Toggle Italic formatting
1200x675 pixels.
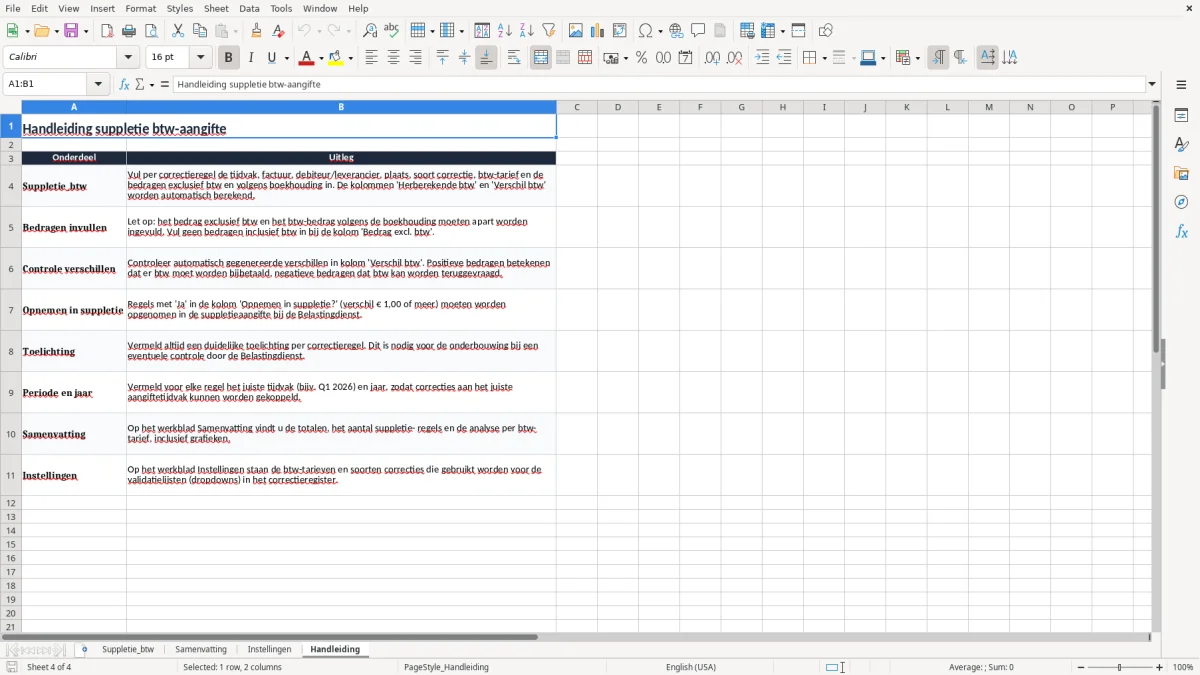pyautogui.click(x=251, y=58)
